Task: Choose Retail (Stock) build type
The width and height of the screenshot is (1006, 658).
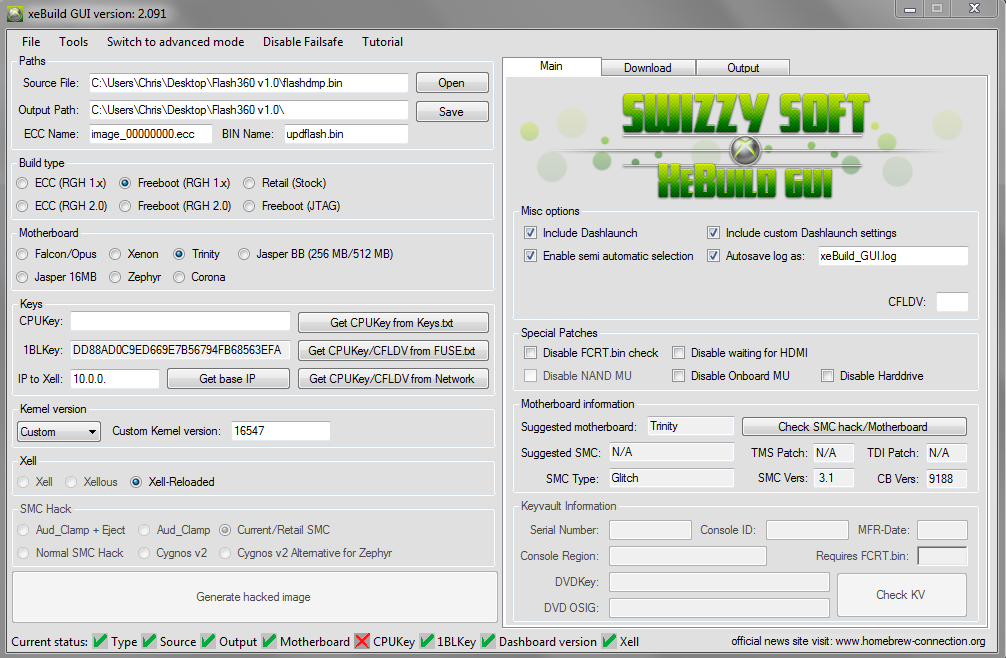Action: [285, 183]
